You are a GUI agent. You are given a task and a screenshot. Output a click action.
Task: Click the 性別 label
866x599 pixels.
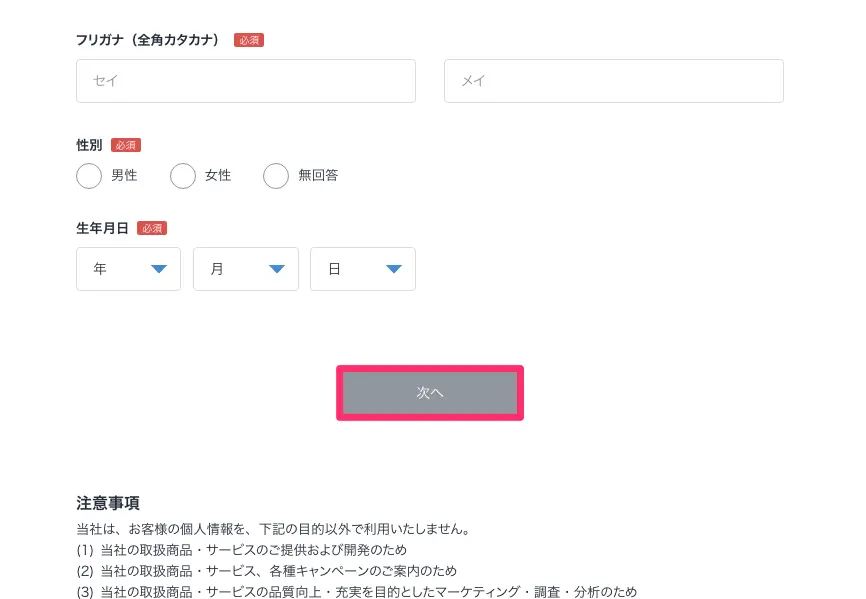point(89,145)
